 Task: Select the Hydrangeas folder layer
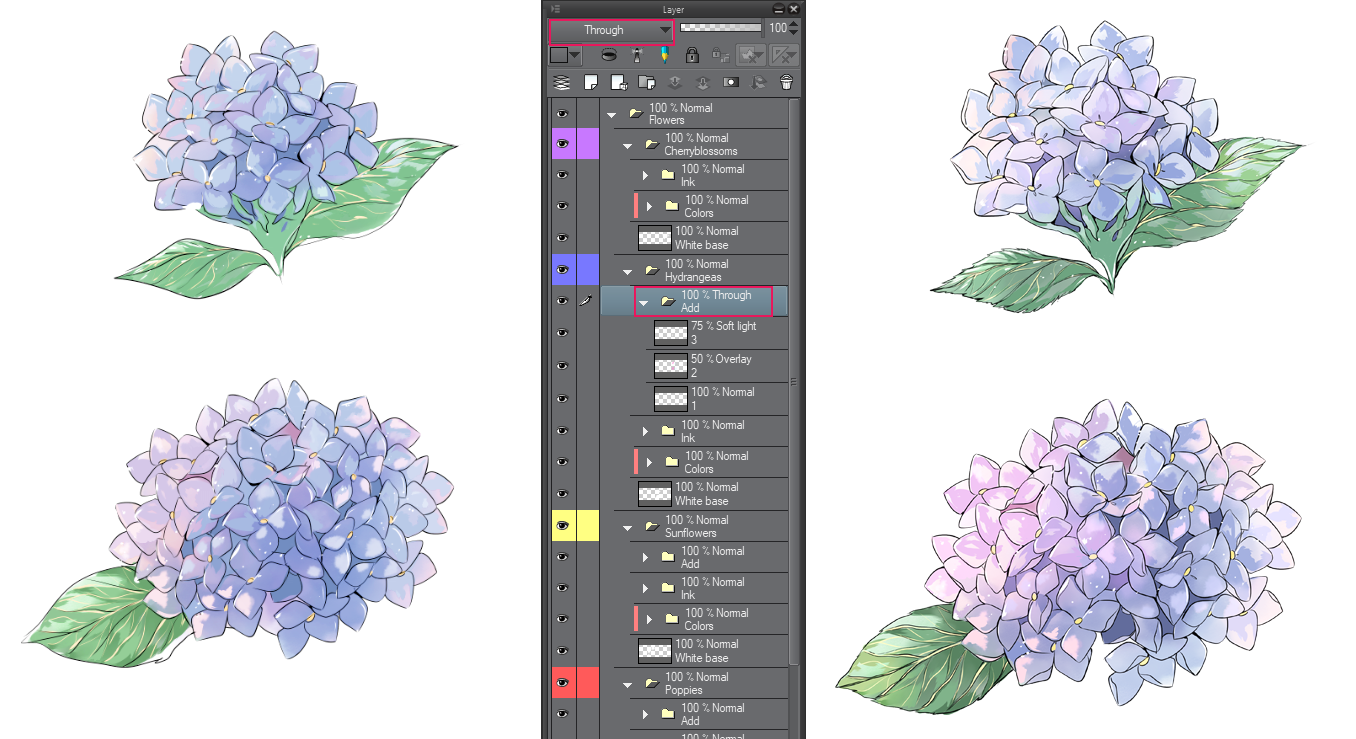[710, 270]
